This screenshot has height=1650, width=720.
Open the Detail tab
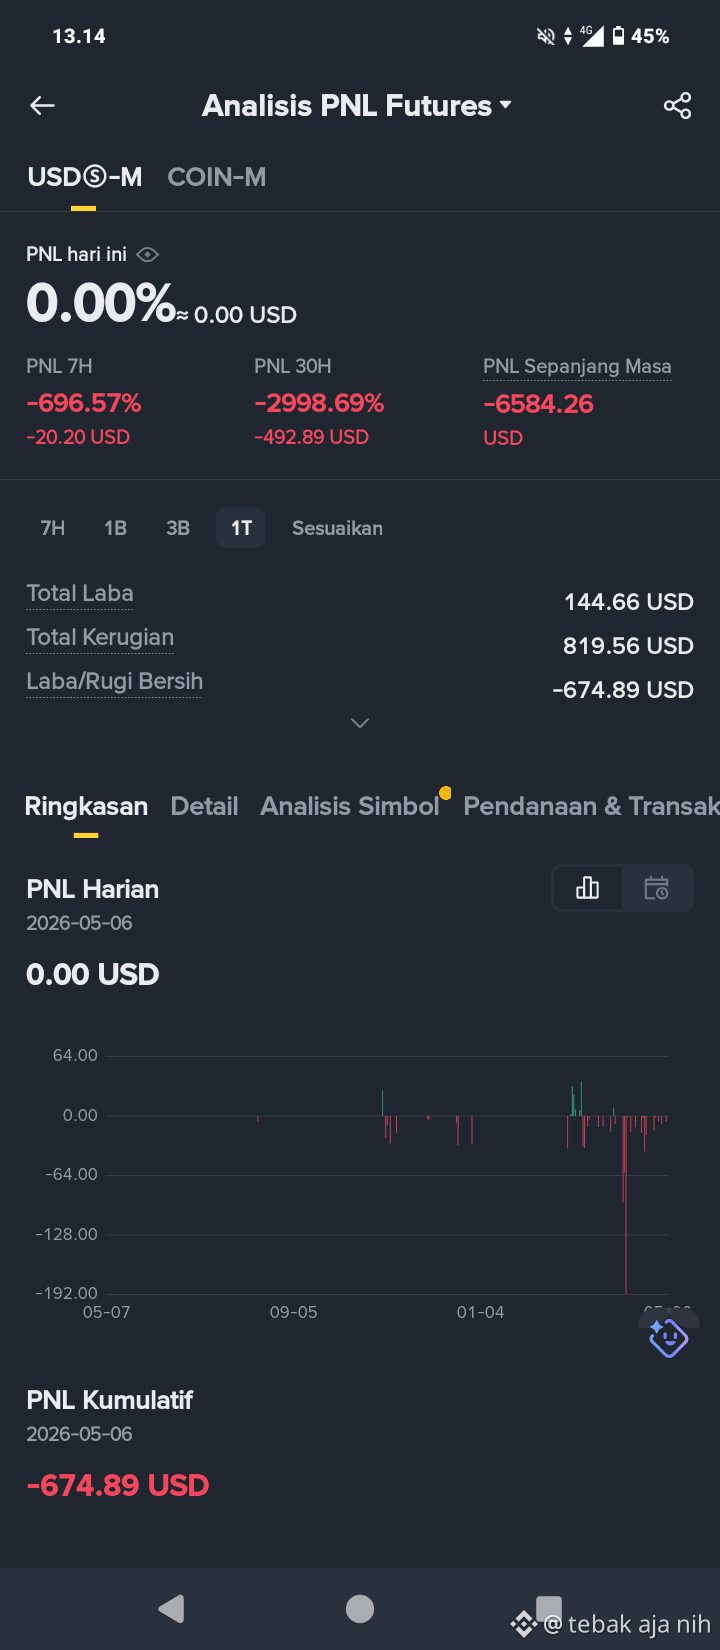coord(204,806)
